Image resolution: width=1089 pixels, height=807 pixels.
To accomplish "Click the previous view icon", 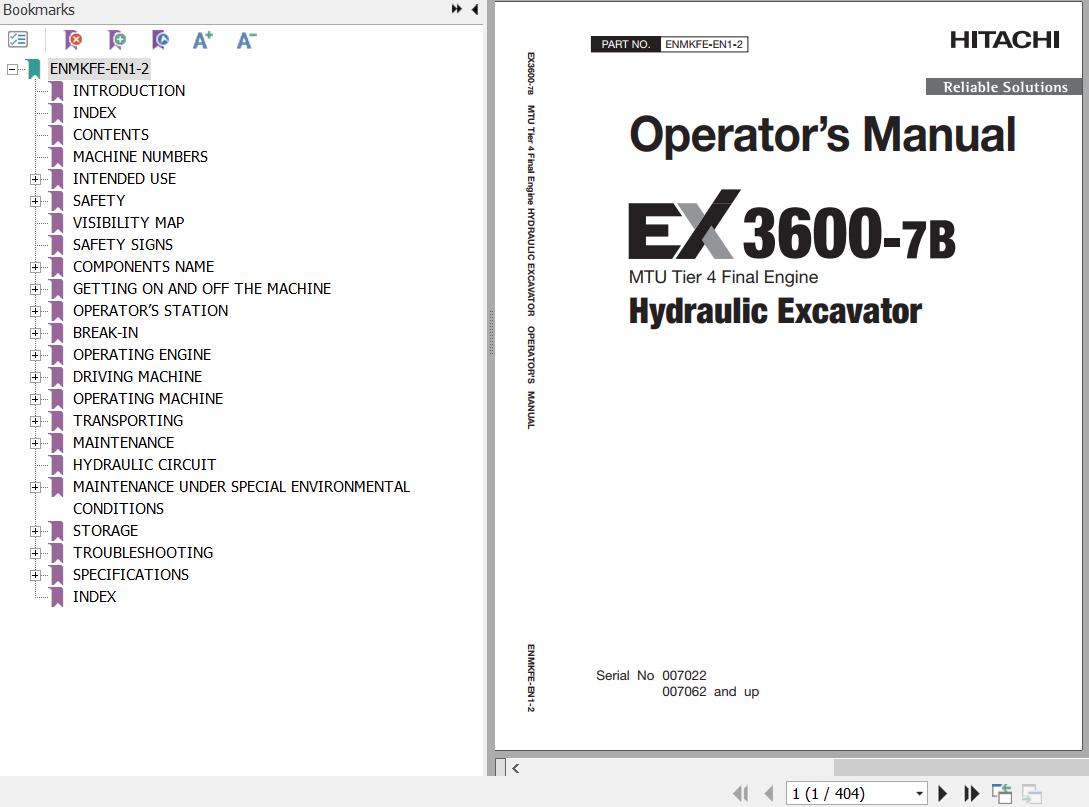I will [1001, 793].
